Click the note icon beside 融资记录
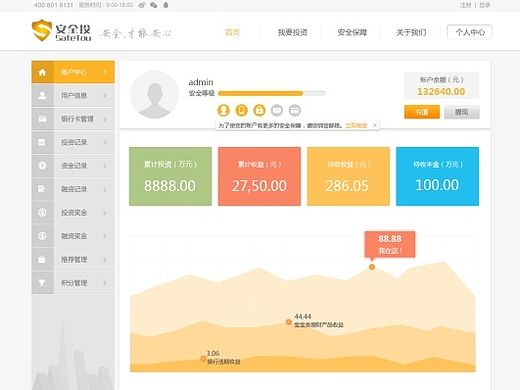 [42, 189]
